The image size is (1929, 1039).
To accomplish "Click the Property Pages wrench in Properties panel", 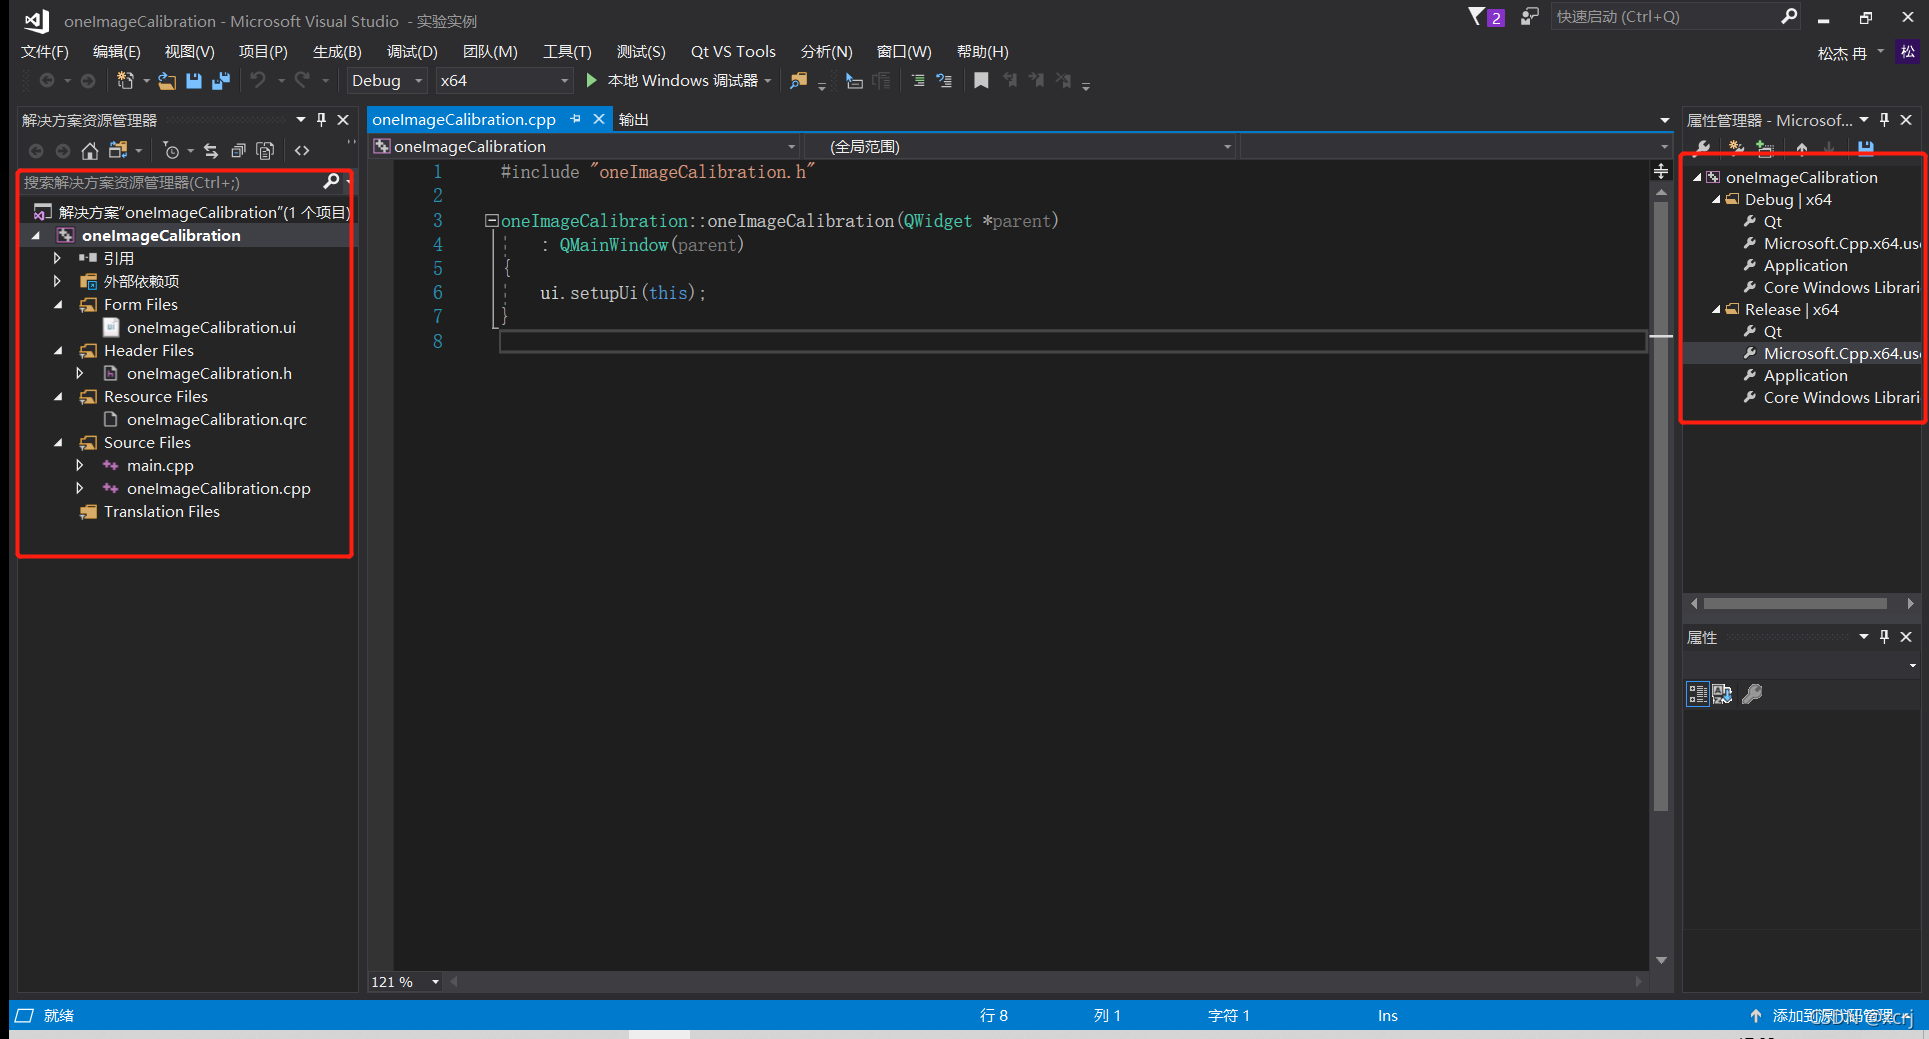I will point(1752,694).
